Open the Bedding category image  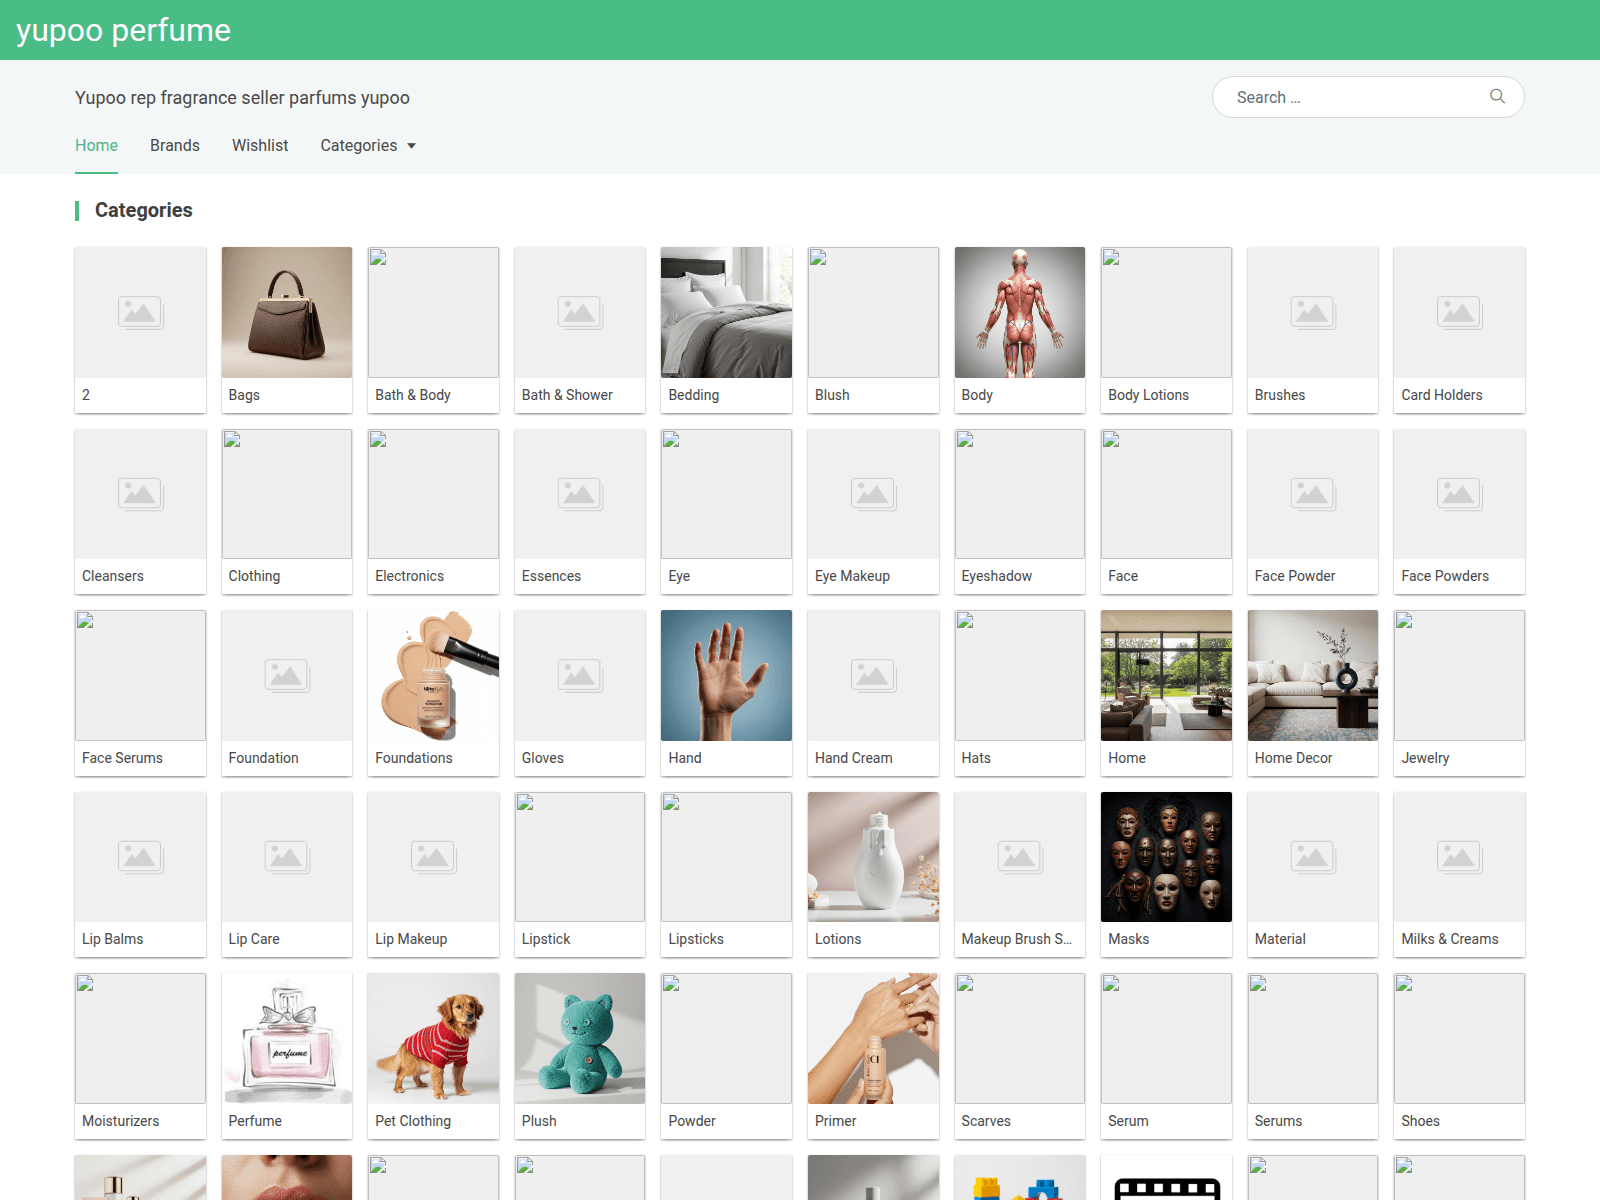[x=727, y=312]
